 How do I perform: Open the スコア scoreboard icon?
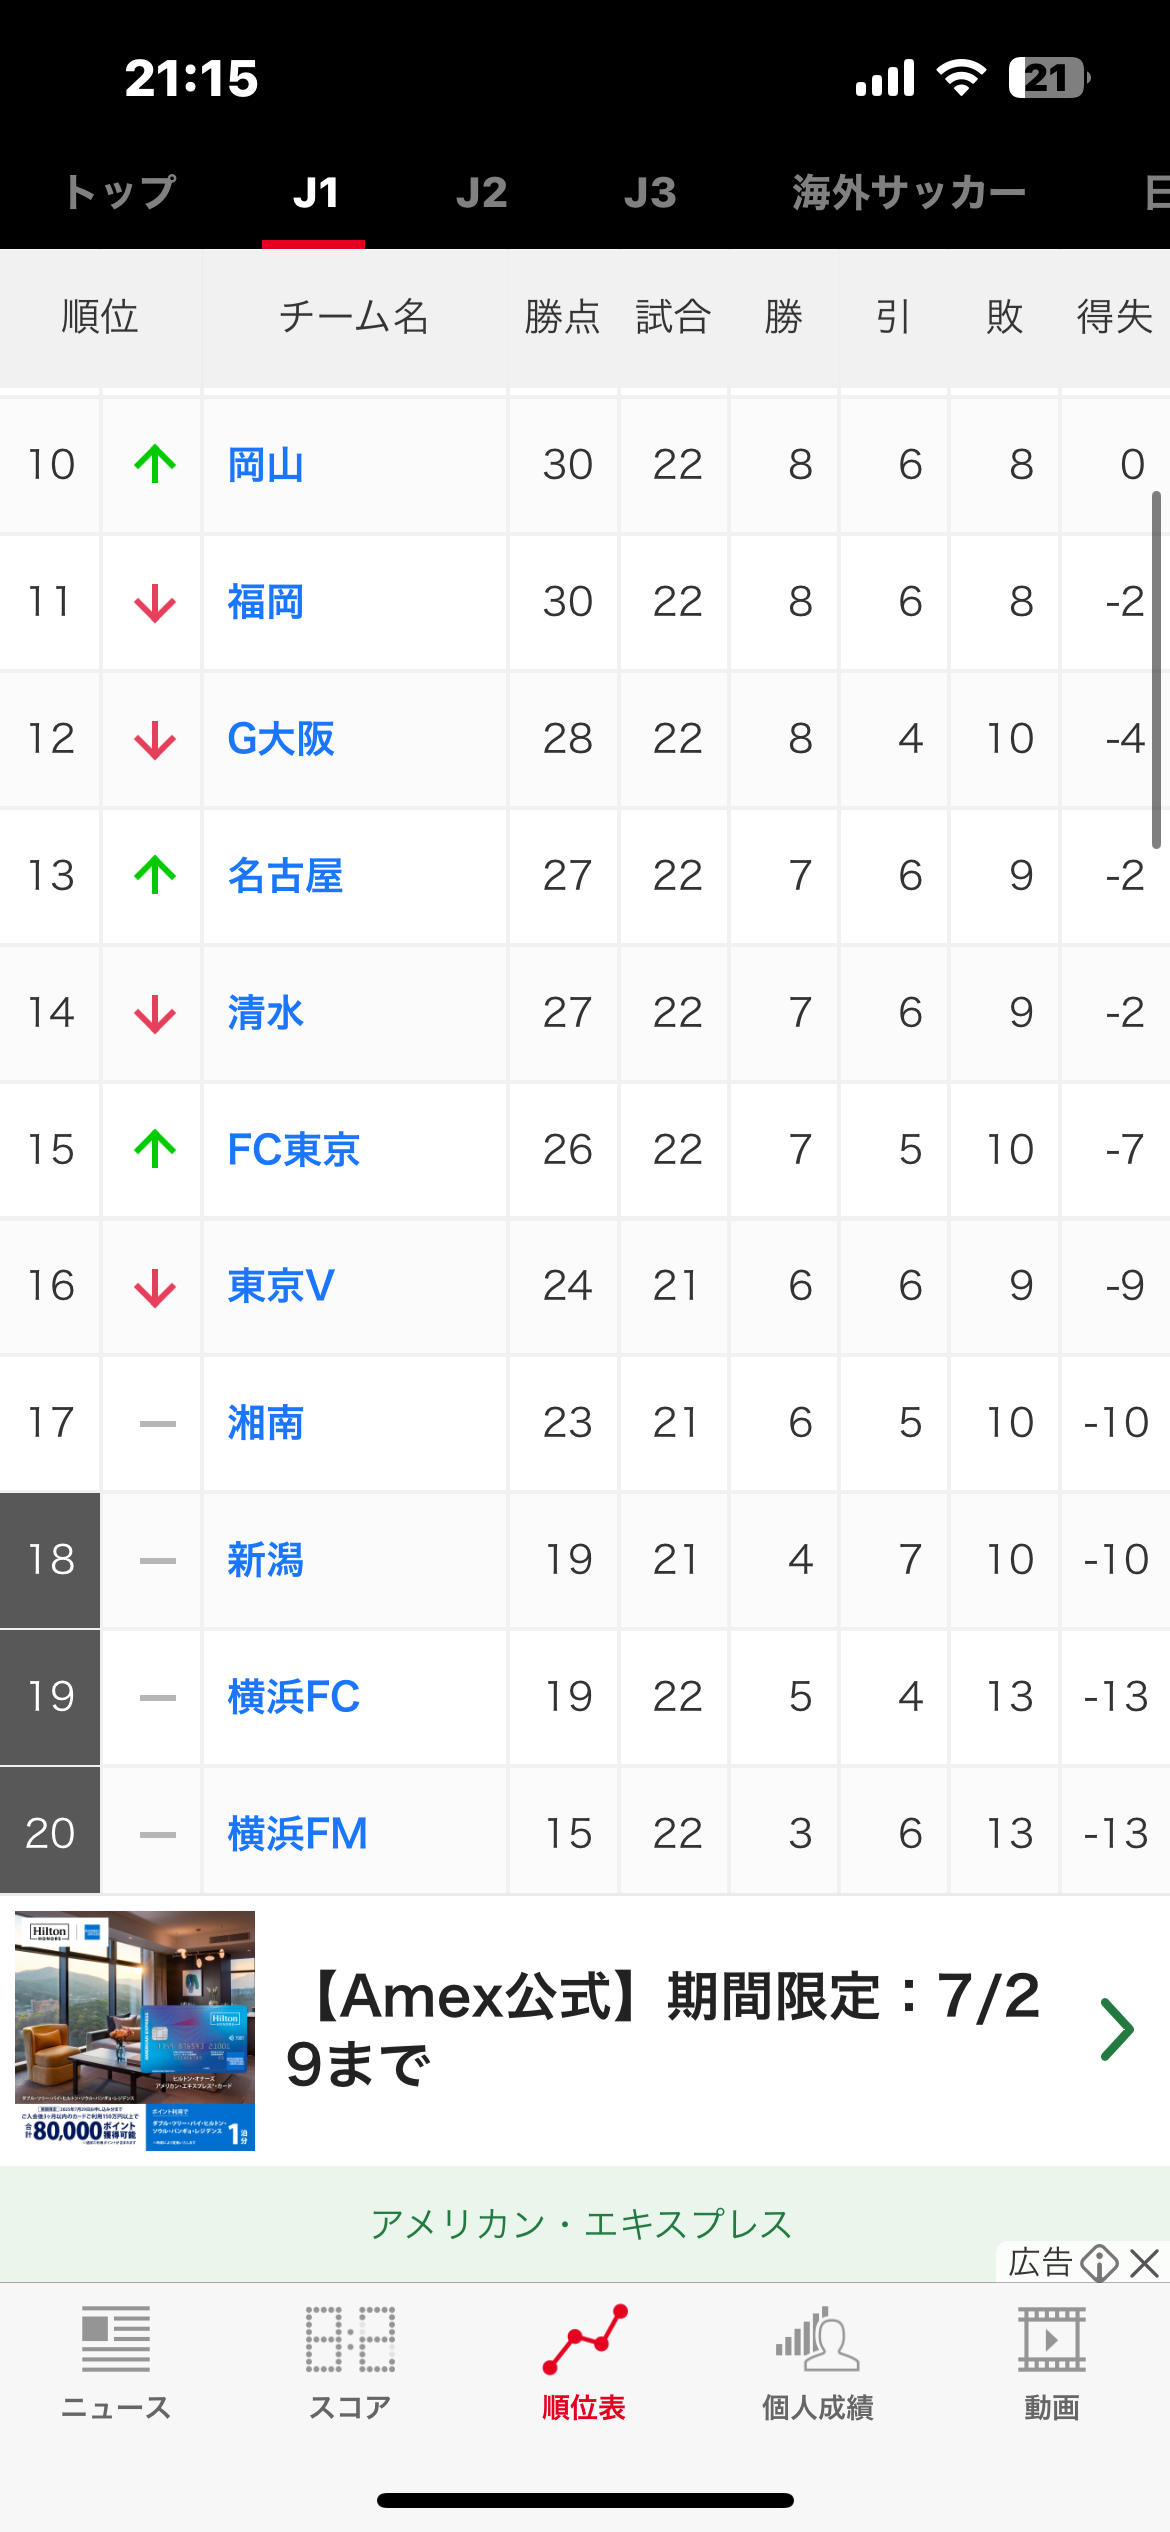(x=350, y=2340)
